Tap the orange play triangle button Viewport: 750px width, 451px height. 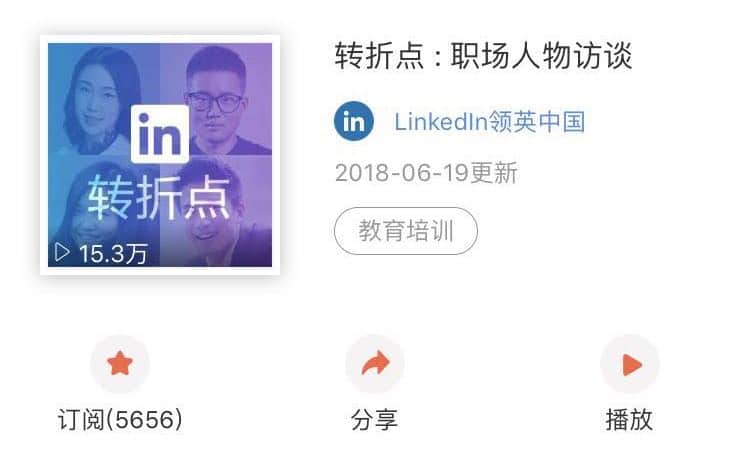click(630, 364)
